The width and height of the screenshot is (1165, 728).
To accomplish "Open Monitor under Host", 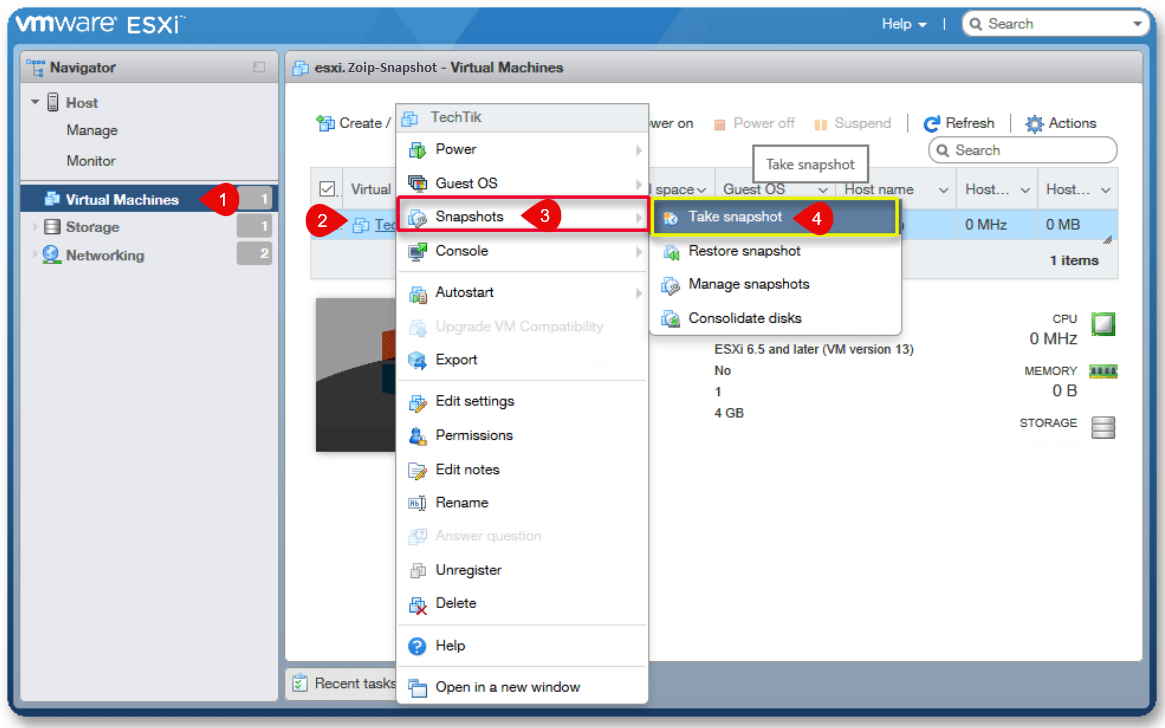I will 91,160.
